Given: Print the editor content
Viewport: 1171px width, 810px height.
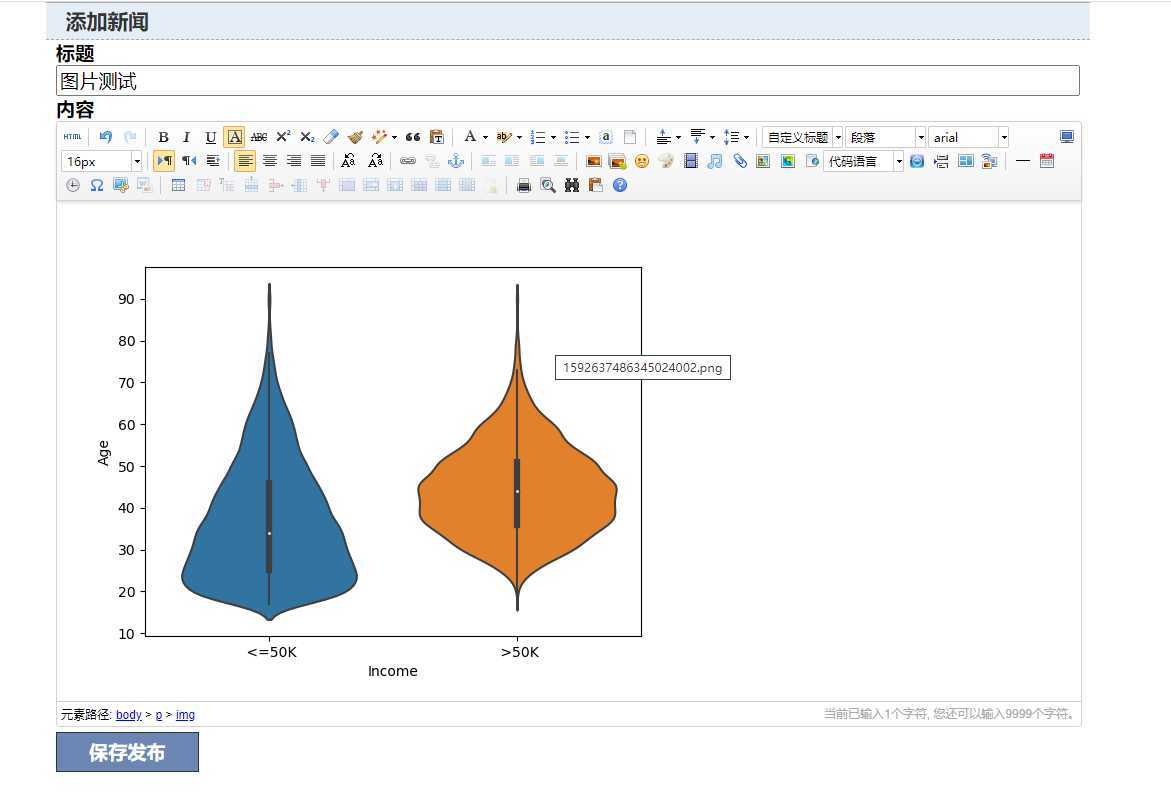Looking at the screenshot, I should (x=524, y=185).
